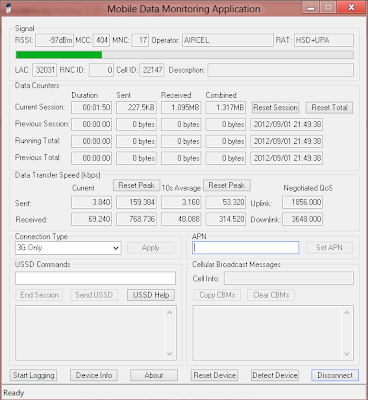Click the Disconnect button
Image resolution: width=368 pixels, height=400 pixels.
(335, 375)
